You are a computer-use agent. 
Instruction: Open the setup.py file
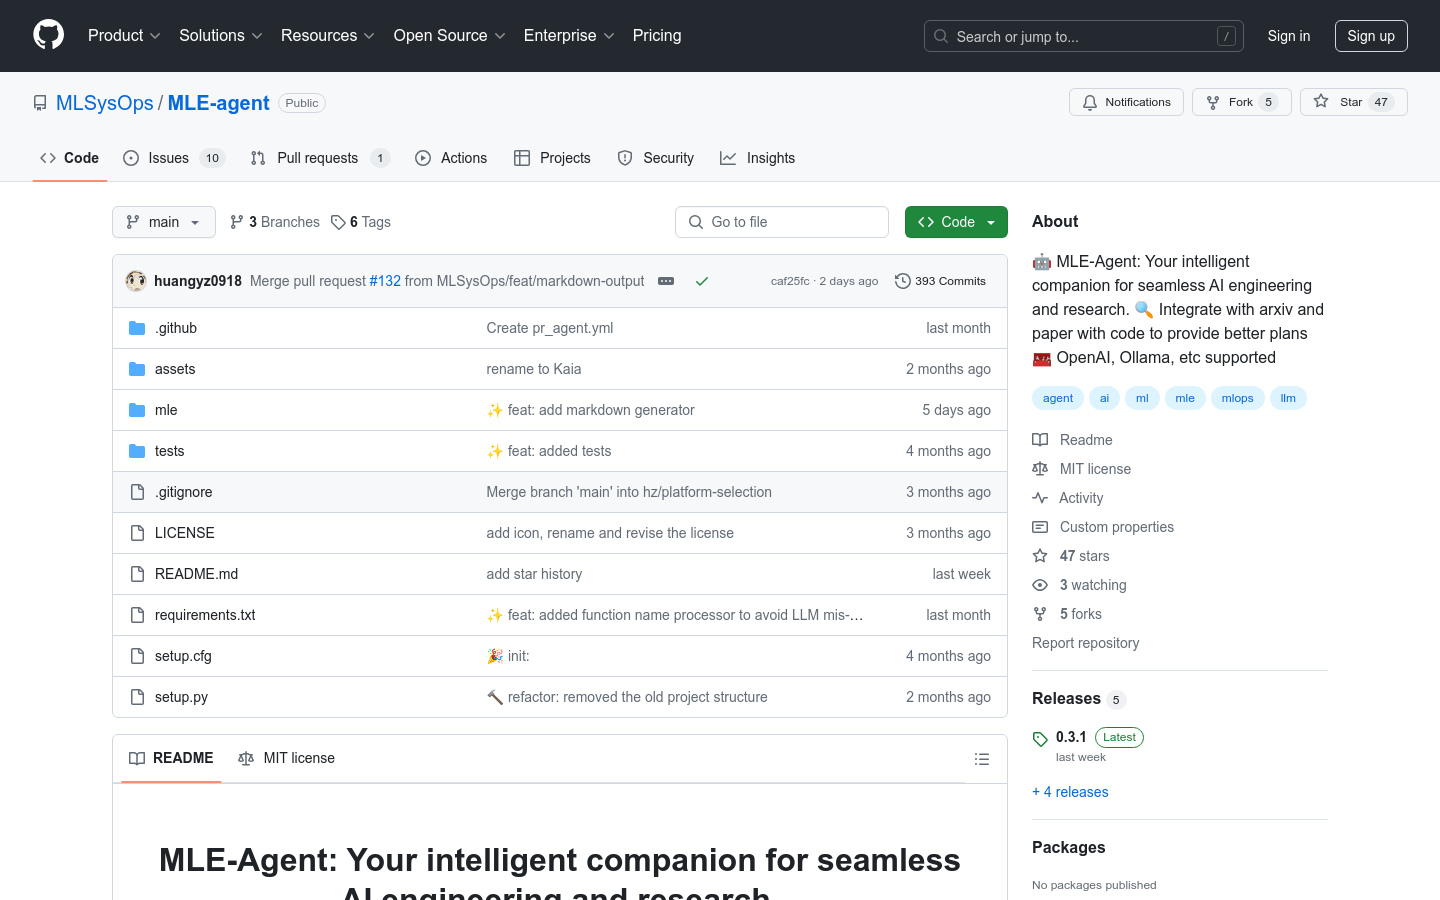point(182,697)
